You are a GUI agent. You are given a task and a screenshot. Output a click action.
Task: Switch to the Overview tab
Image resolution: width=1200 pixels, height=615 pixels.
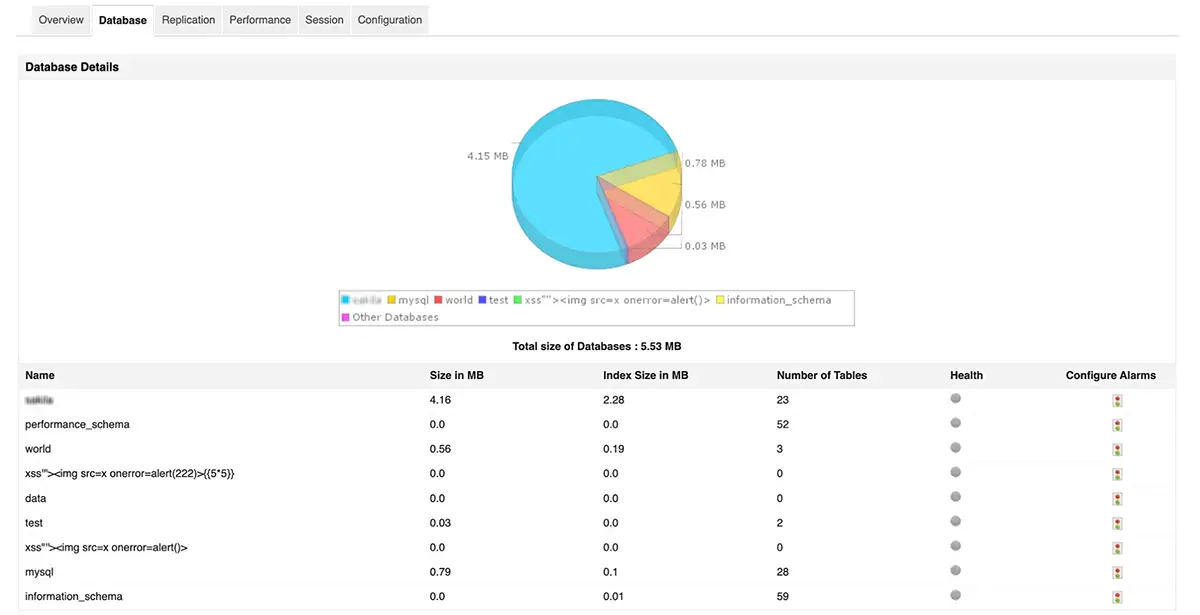click(x=61, y=19)
